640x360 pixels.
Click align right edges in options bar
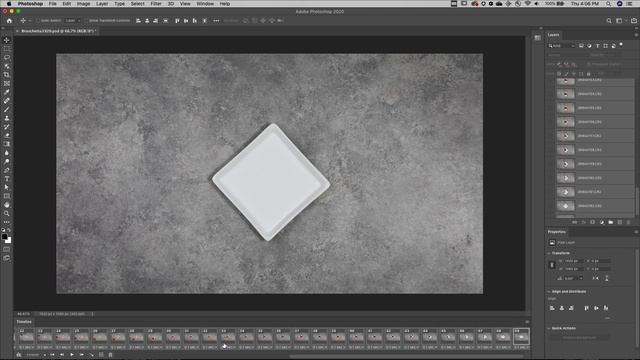pyautogui.click(x=156, y=20)
